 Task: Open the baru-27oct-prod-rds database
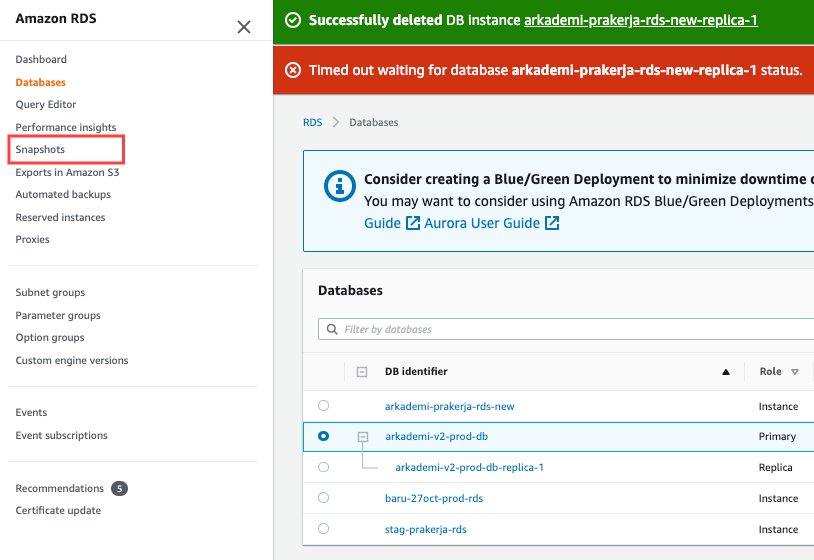[434, 498]
